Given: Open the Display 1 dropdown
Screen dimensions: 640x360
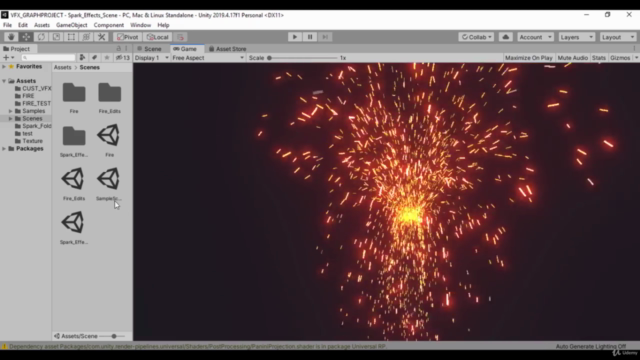Looking at the screenshot, I should point(151,58).
